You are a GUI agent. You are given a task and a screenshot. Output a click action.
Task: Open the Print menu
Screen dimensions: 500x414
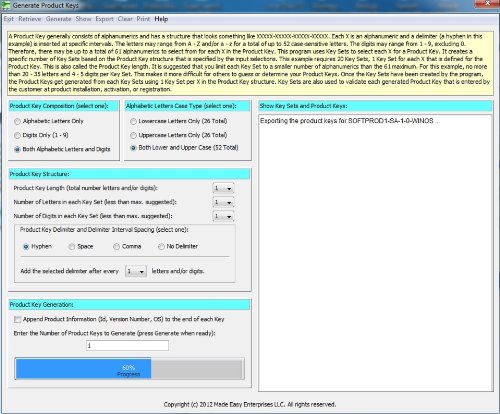143,19
